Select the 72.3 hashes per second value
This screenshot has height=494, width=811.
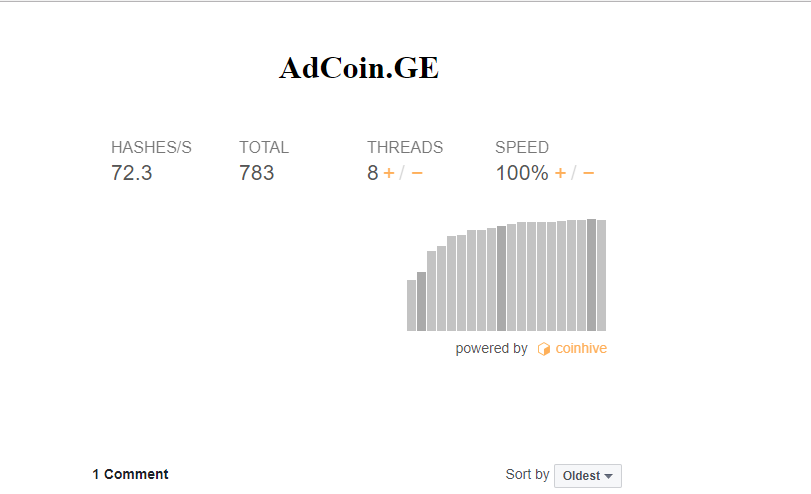pos(132,173)
